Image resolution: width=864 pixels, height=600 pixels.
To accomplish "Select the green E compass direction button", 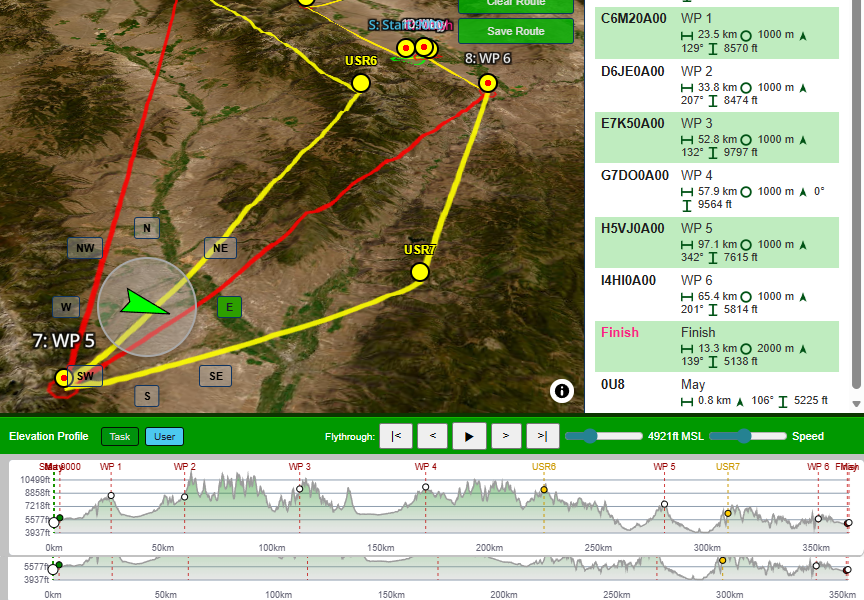I will pos(229,307).
